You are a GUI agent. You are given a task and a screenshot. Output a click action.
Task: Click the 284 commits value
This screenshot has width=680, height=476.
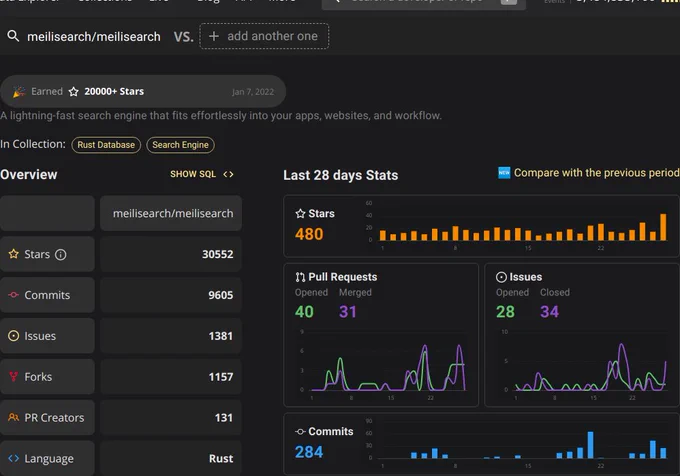click(309, 452)
